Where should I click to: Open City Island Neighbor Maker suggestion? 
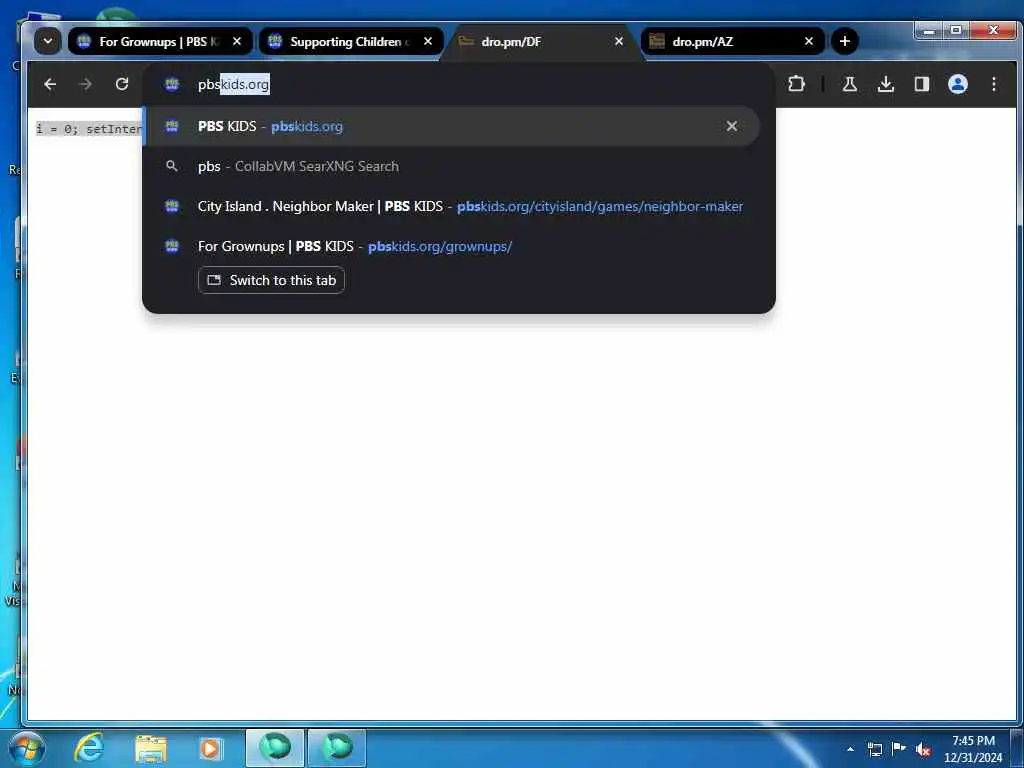451,206
